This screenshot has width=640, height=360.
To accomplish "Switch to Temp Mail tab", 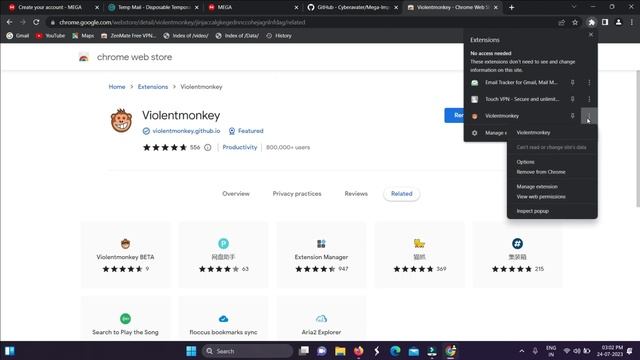I will 153,7.
